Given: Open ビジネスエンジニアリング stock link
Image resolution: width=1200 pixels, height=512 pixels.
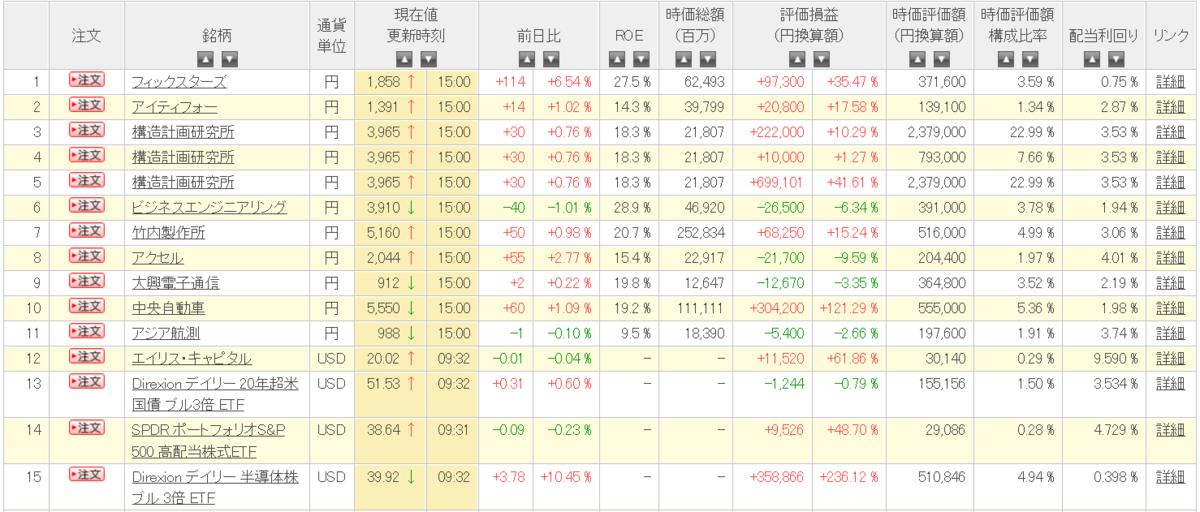Looking at the screenshot, I should point(209,207).
